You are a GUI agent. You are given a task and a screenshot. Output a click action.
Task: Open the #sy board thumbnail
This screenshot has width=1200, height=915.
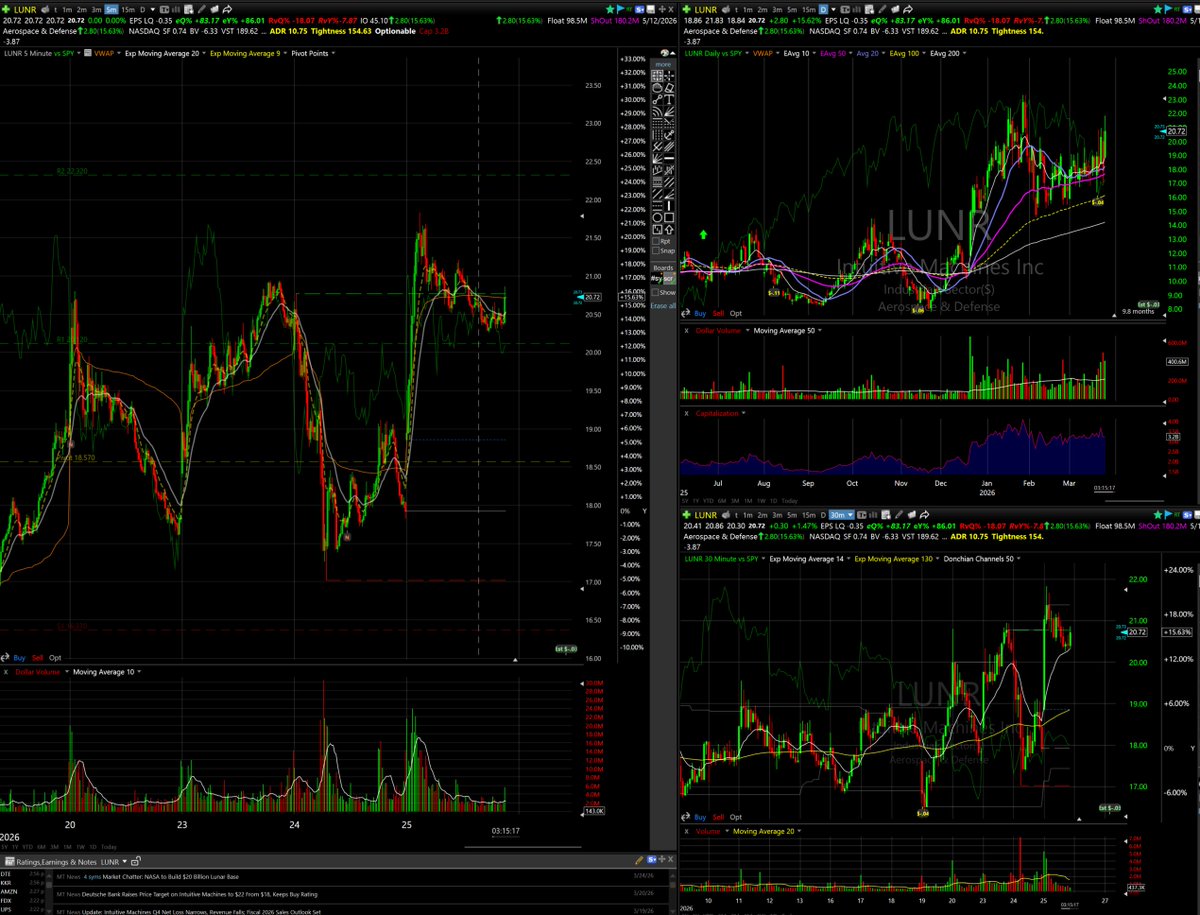click(x=656, y=279)
